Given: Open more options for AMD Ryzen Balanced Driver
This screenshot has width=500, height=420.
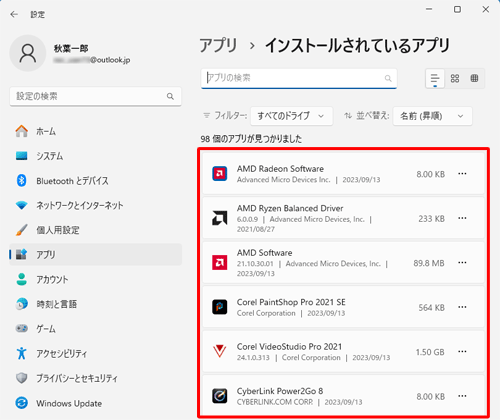Looking at the screenshot, I should (x=462, y=218).
